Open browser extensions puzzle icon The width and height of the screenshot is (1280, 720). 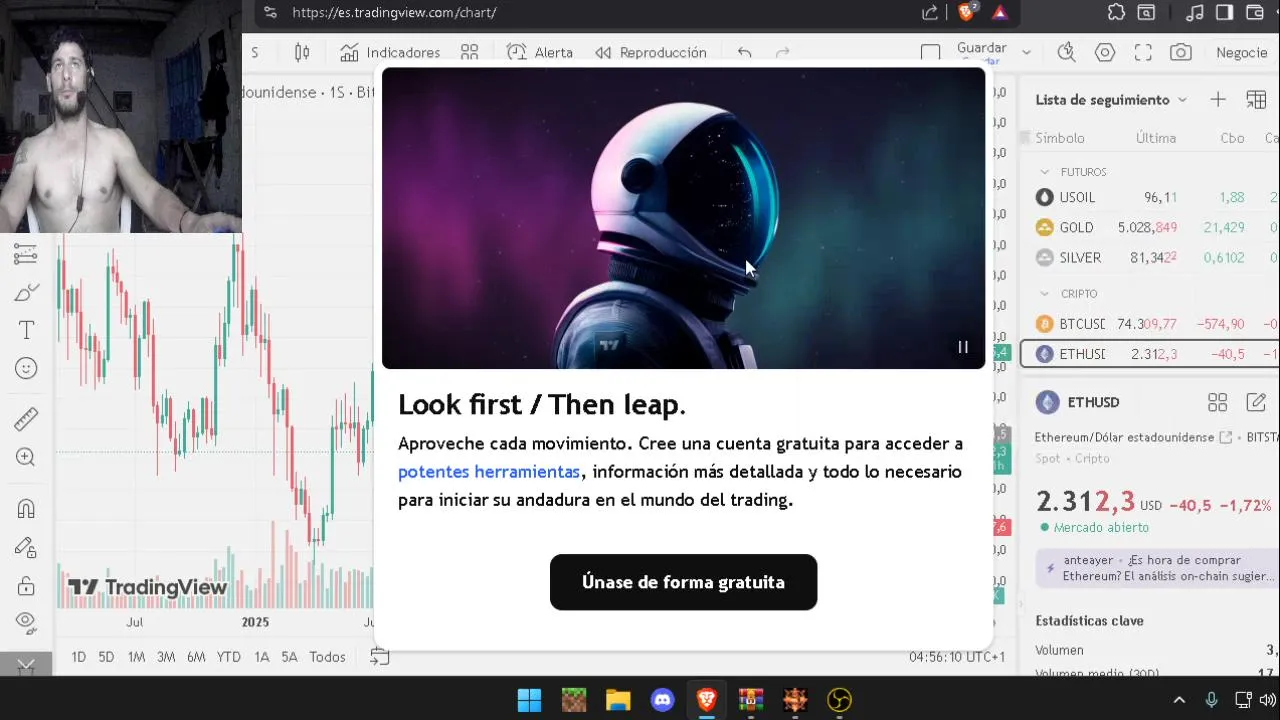coord(1117,12)
